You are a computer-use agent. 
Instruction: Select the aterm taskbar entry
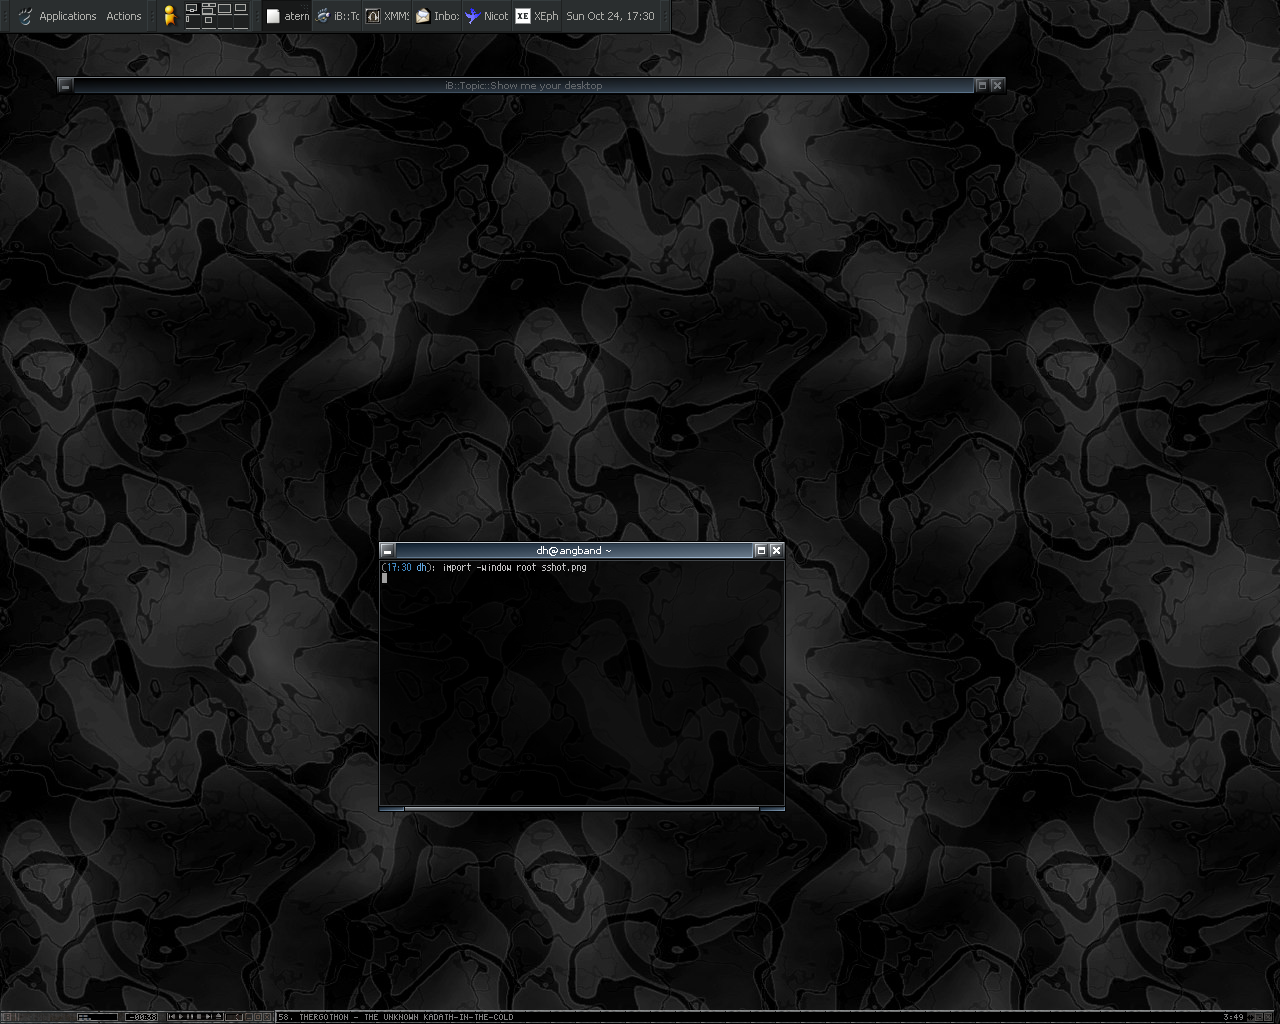(x=288, y=16)
